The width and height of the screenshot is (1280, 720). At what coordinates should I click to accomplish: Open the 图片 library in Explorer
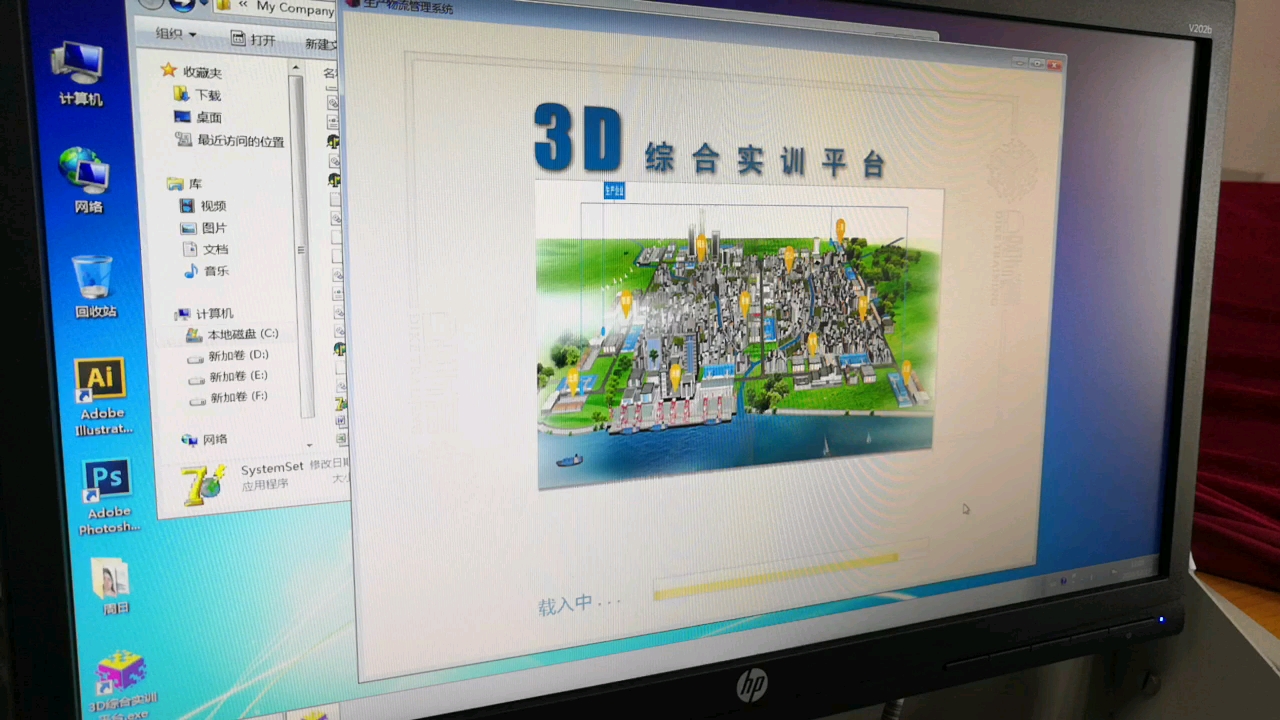[x=205, y=228]
